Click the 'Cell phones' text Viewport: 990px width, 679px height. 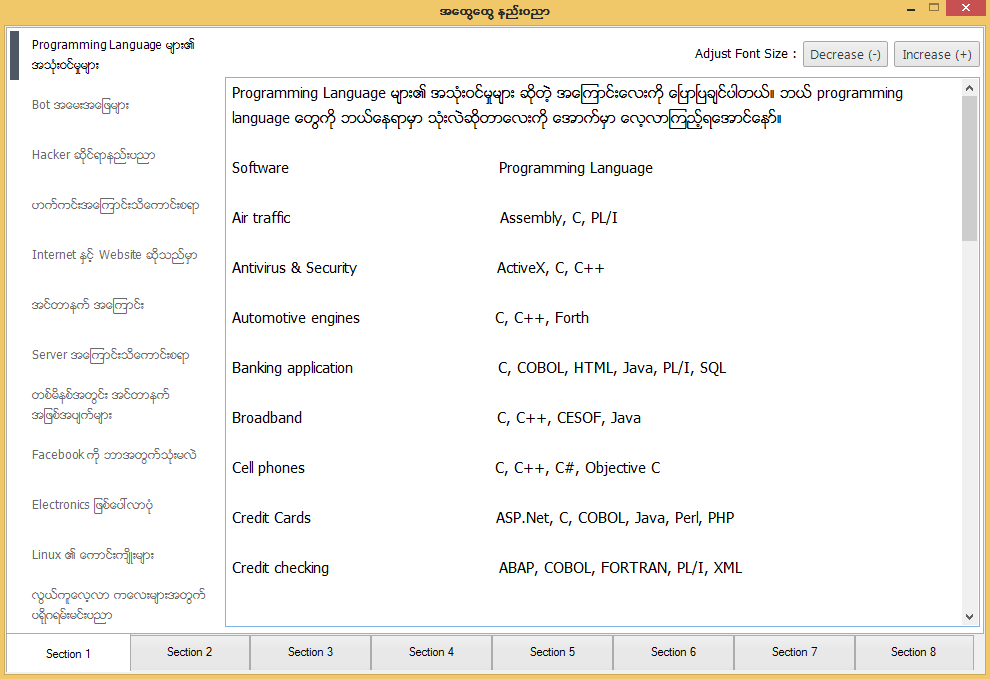tap(268, 468)
